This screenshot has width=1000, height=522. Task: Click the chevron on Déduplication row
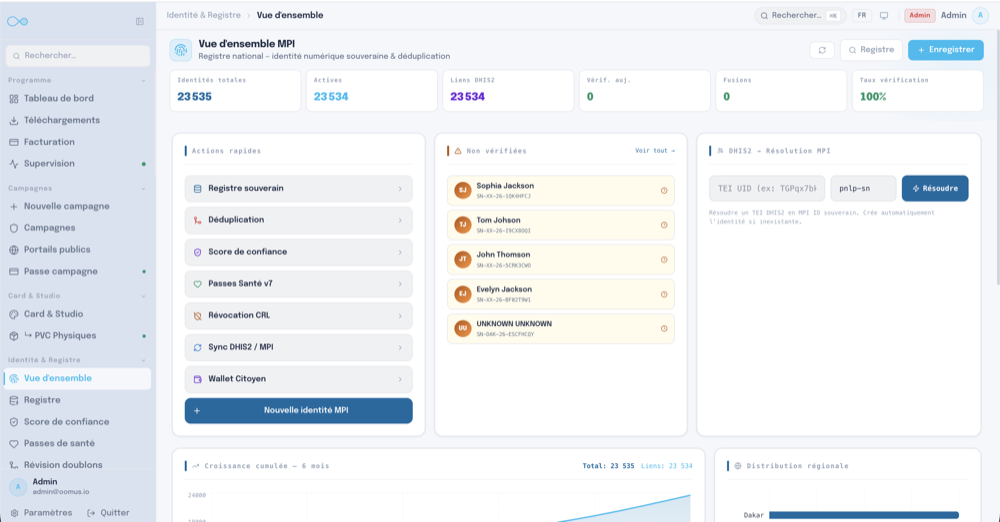pos(400,220)
